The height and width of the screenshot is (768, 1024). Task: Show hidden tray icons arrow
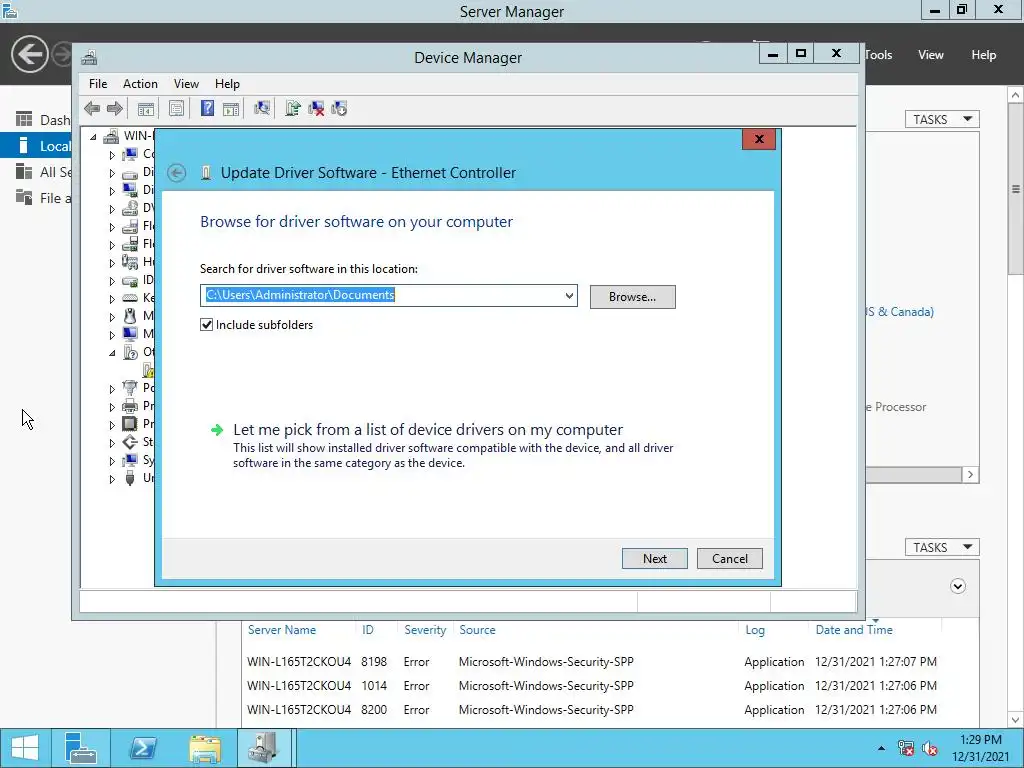(881, 748)
